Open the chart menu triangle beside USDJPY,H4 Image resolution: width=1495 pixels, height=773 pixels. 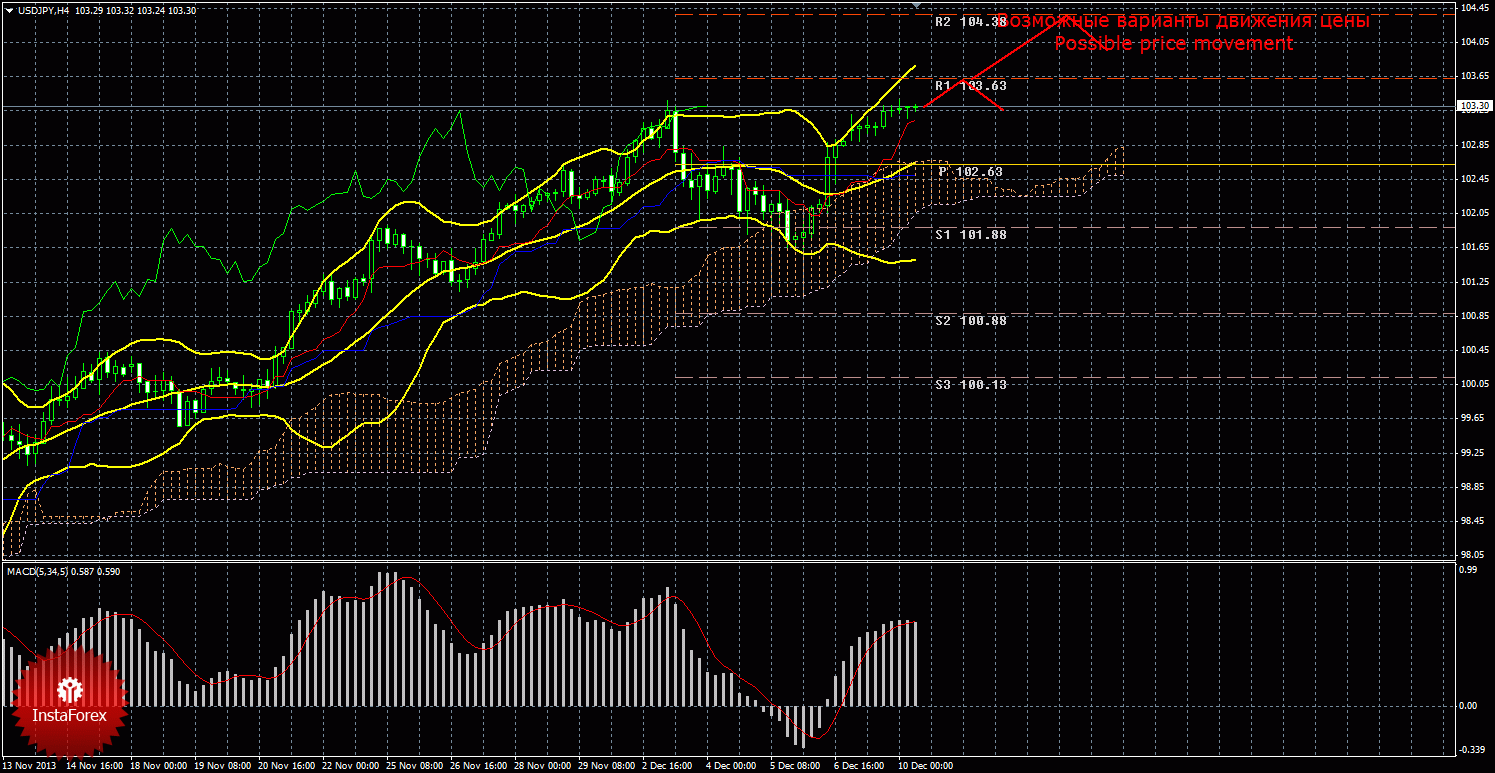9,10
